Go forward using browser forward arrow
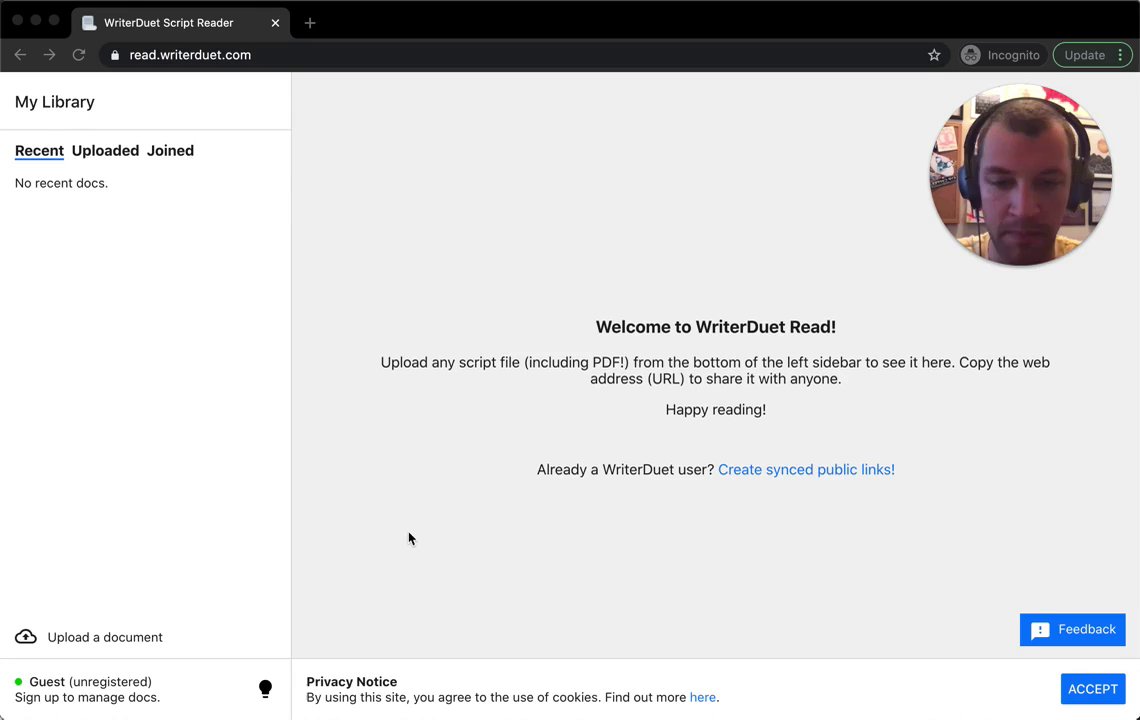Viewport: 1140px width, 720px height. pyautogui.click(x=49, y=55)
